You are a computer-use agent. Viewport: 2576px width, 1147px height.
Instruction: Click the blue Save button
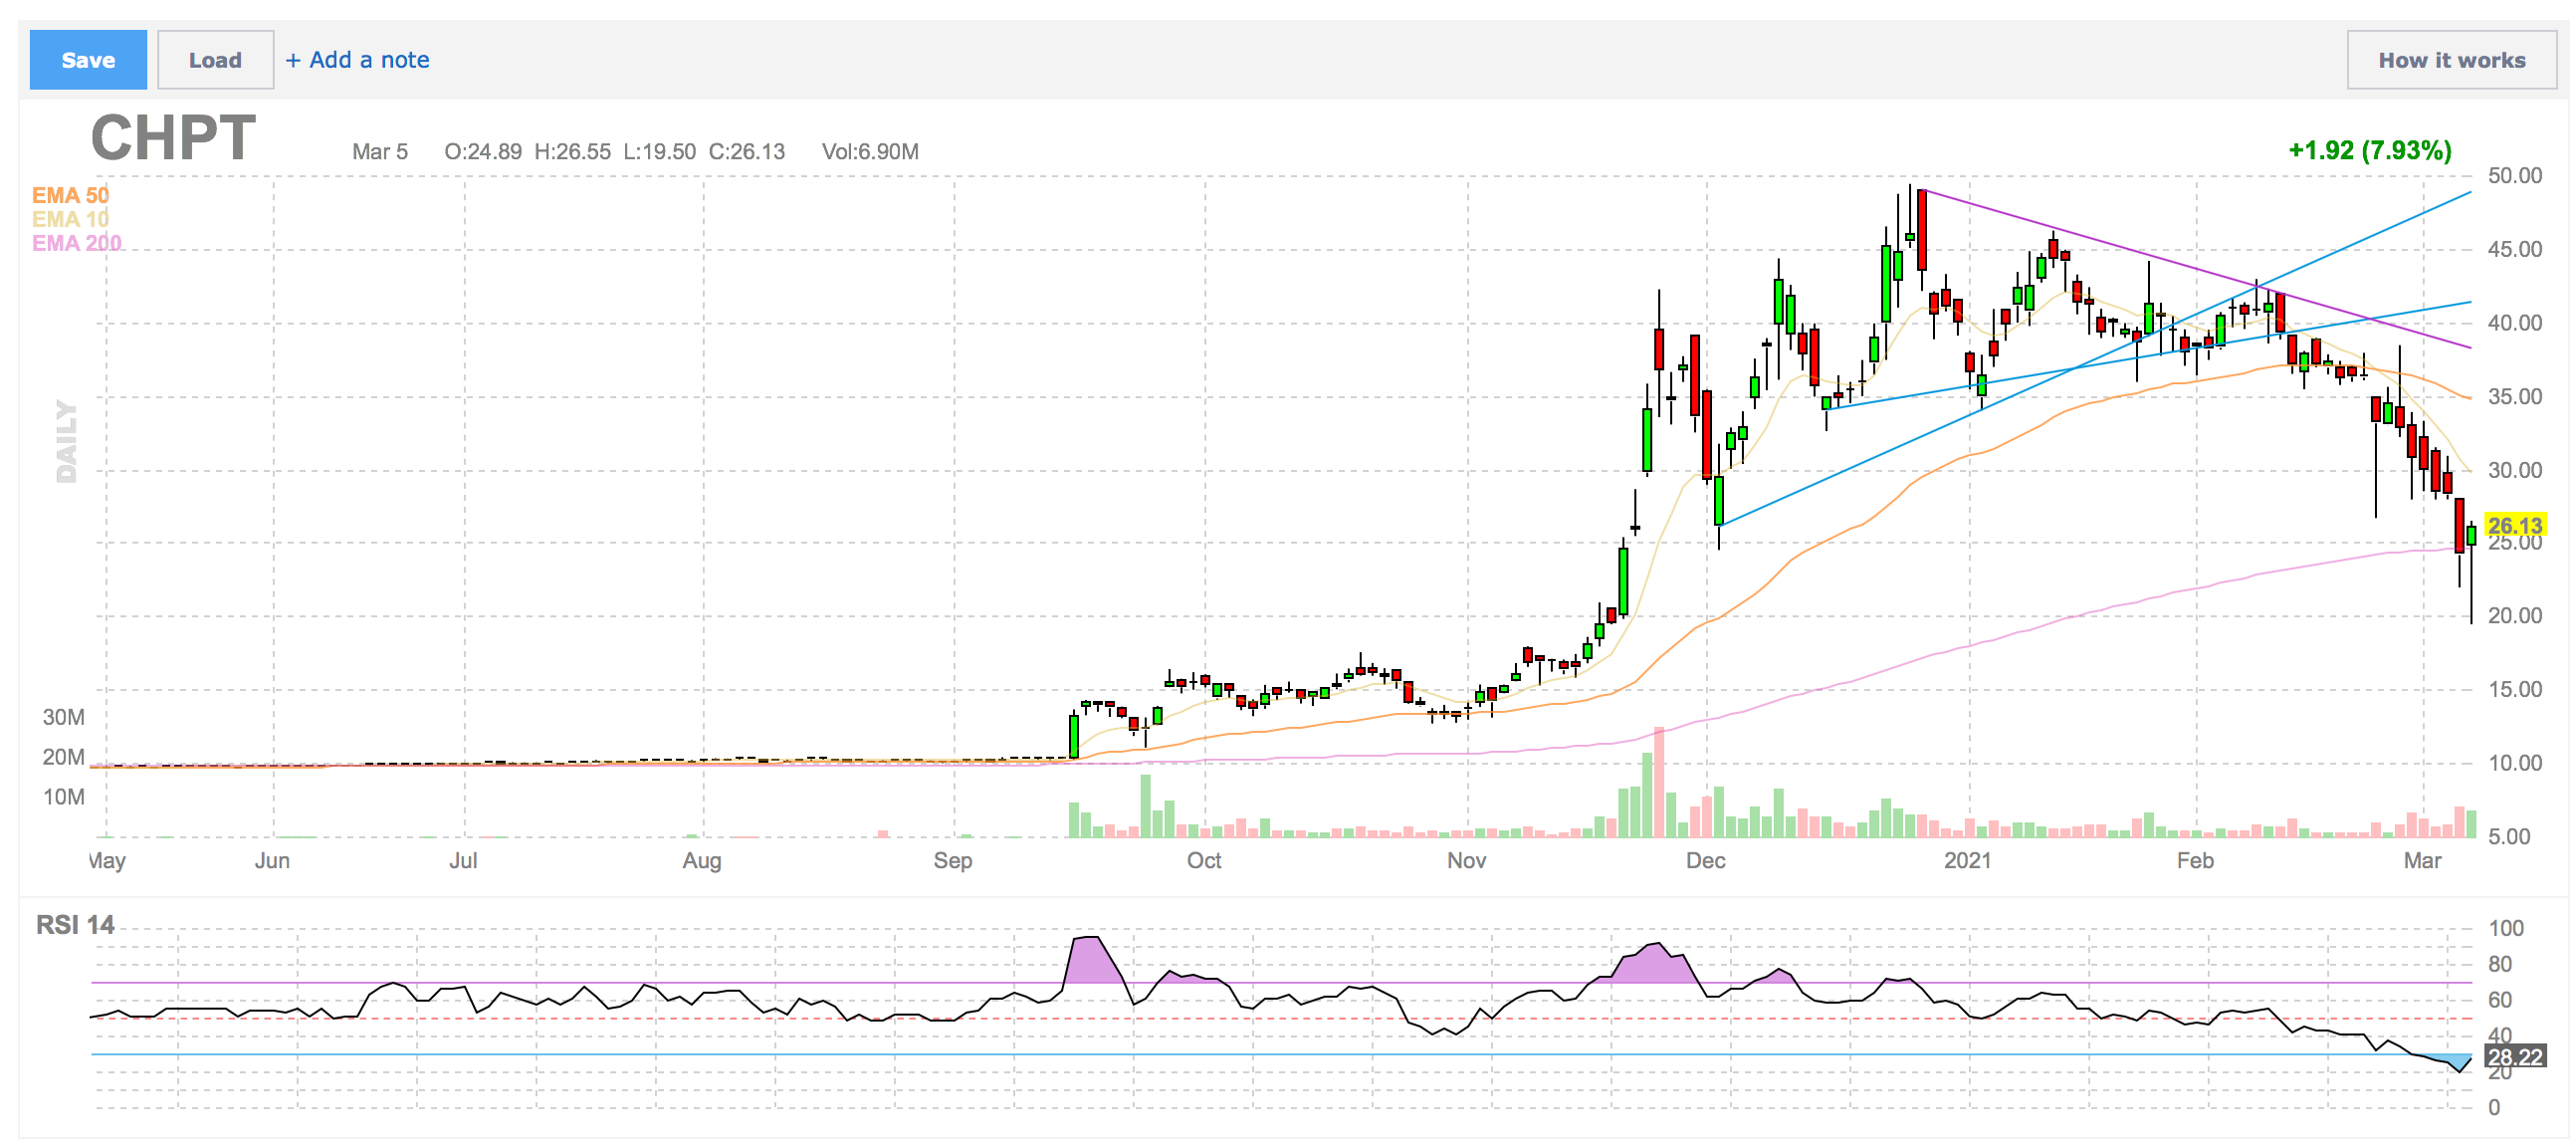pos(88,60)
